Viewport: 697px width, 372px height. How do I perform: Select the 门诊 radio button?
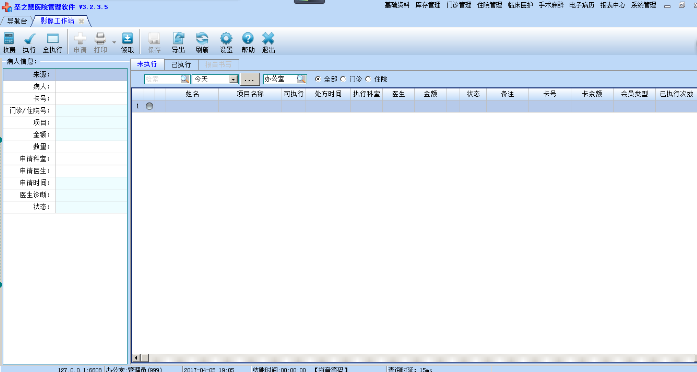(343, 79)
